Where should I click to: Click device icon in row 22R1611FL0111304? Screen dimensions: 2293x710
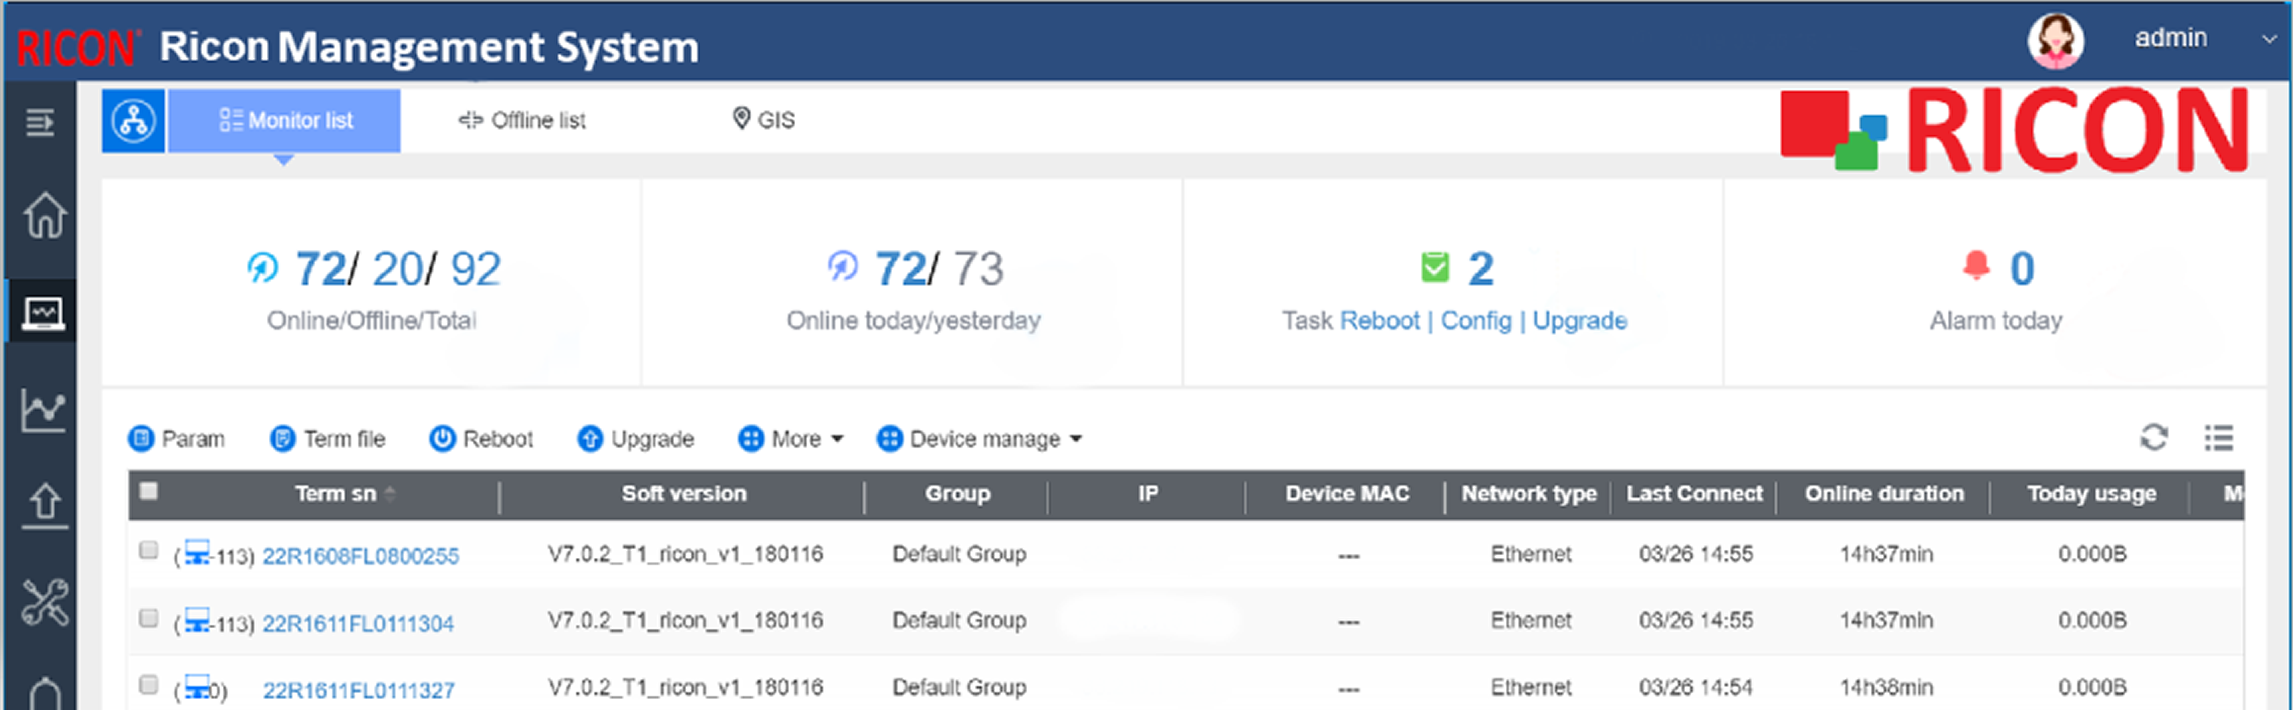tap(197, 620)
